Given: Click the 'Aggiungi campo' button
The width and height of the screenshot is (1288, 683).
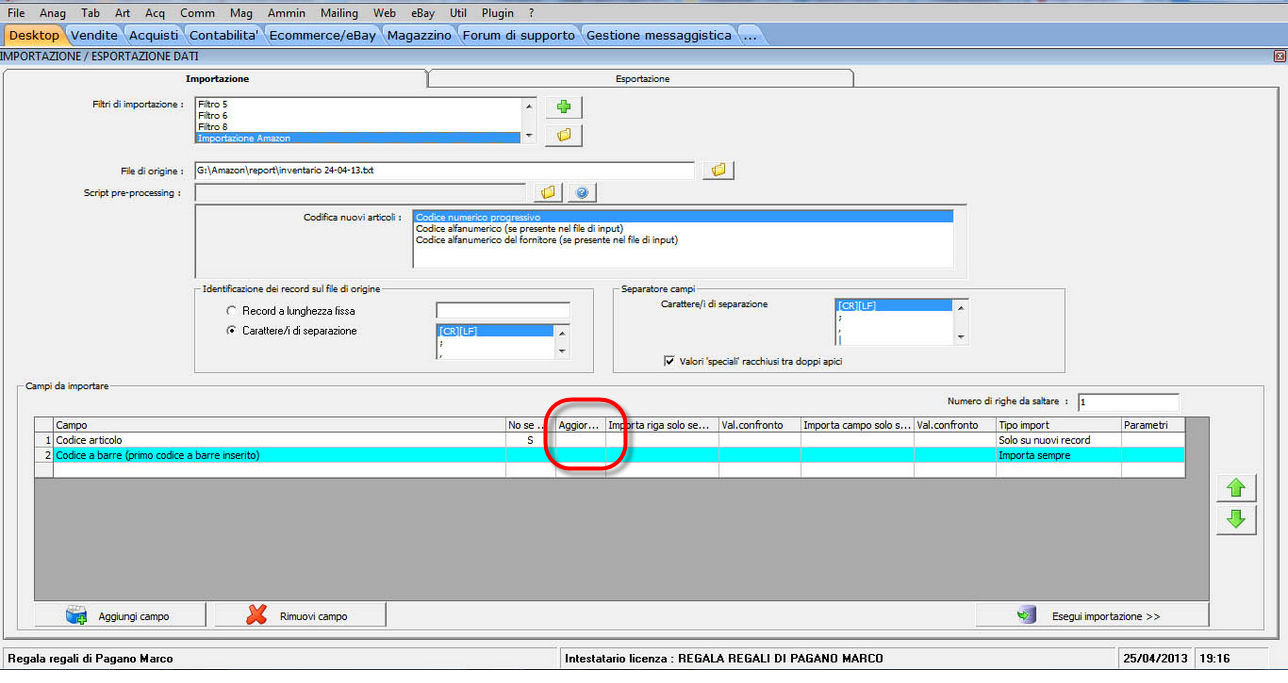Looking at the screenshot, I should [x=120, y=616].
